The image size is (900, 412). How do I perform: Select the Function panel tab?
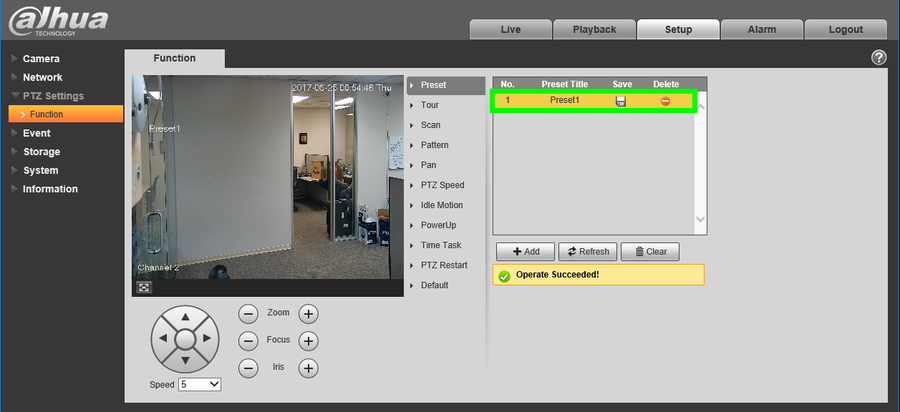point(174,59)
